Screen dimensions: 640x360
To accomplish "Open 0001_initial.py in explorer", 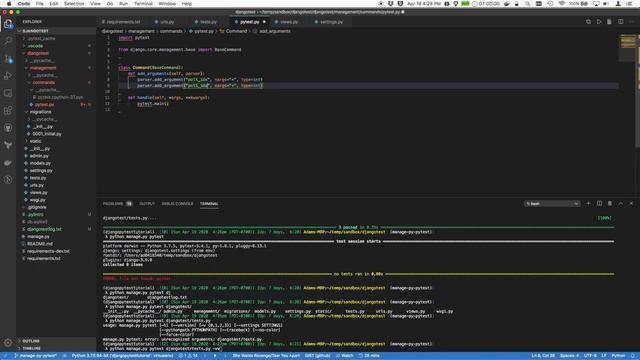I will 47,134.
